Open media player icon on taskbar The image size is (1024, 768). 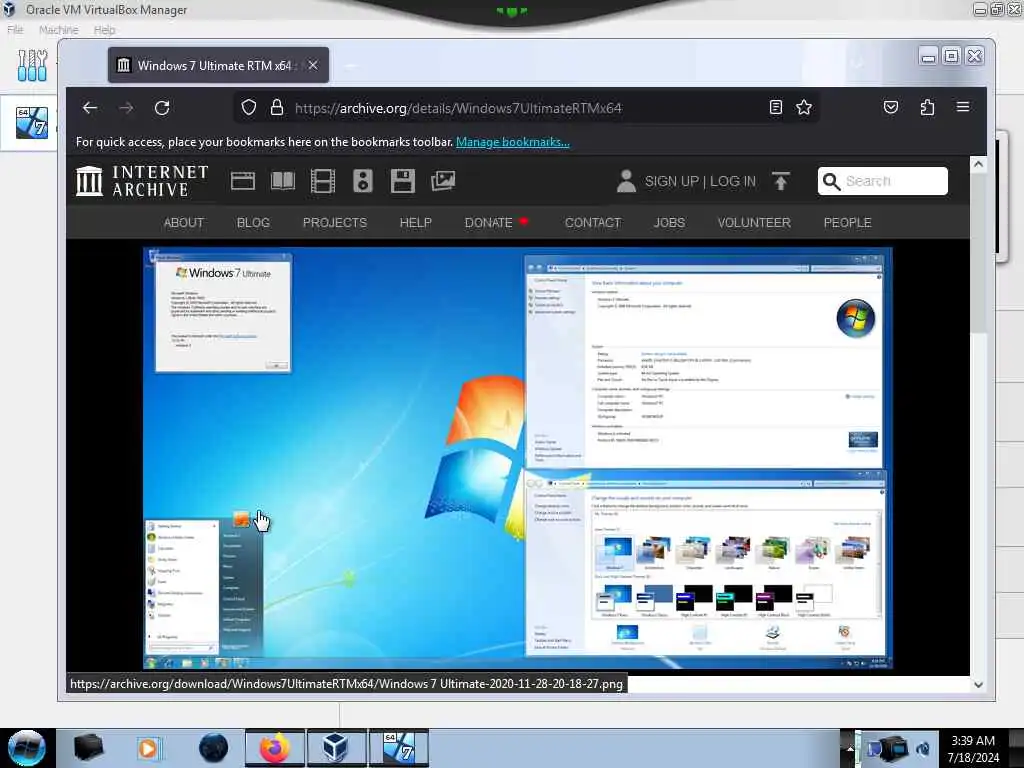click(148, 748)
